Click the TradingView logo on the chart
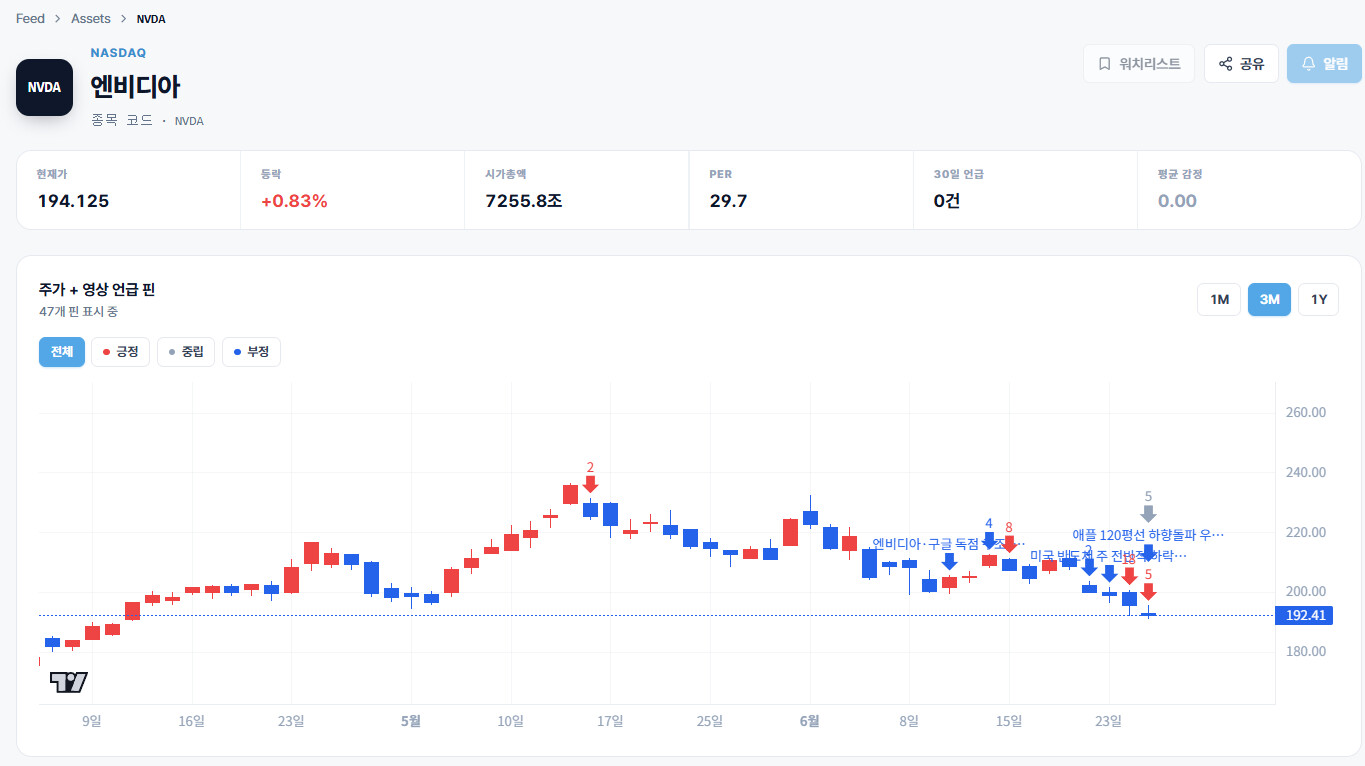 [69, 682]
